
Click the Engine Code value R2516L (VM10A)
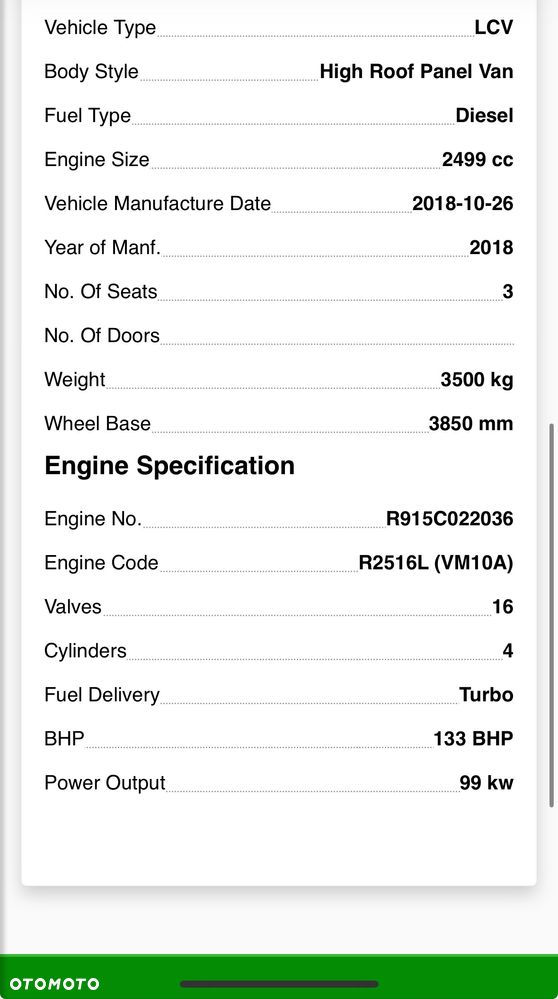[x=436, y=563]
